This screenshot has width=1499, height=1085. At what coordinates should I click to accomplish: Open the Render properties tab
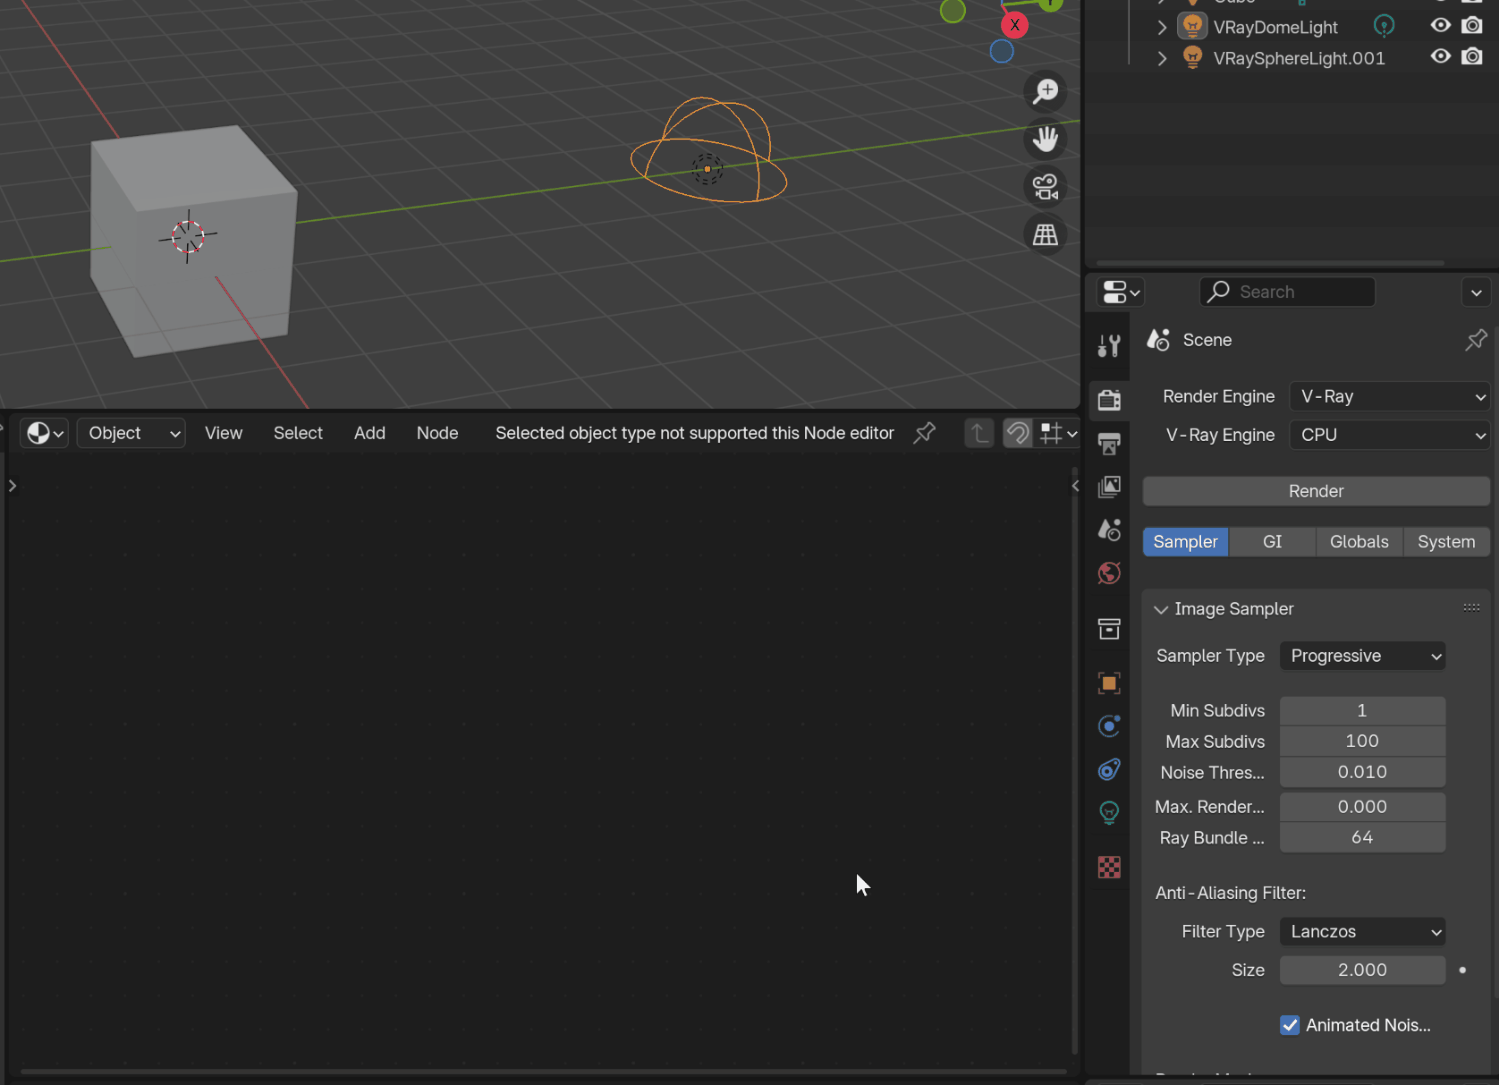pos(1109,400)
